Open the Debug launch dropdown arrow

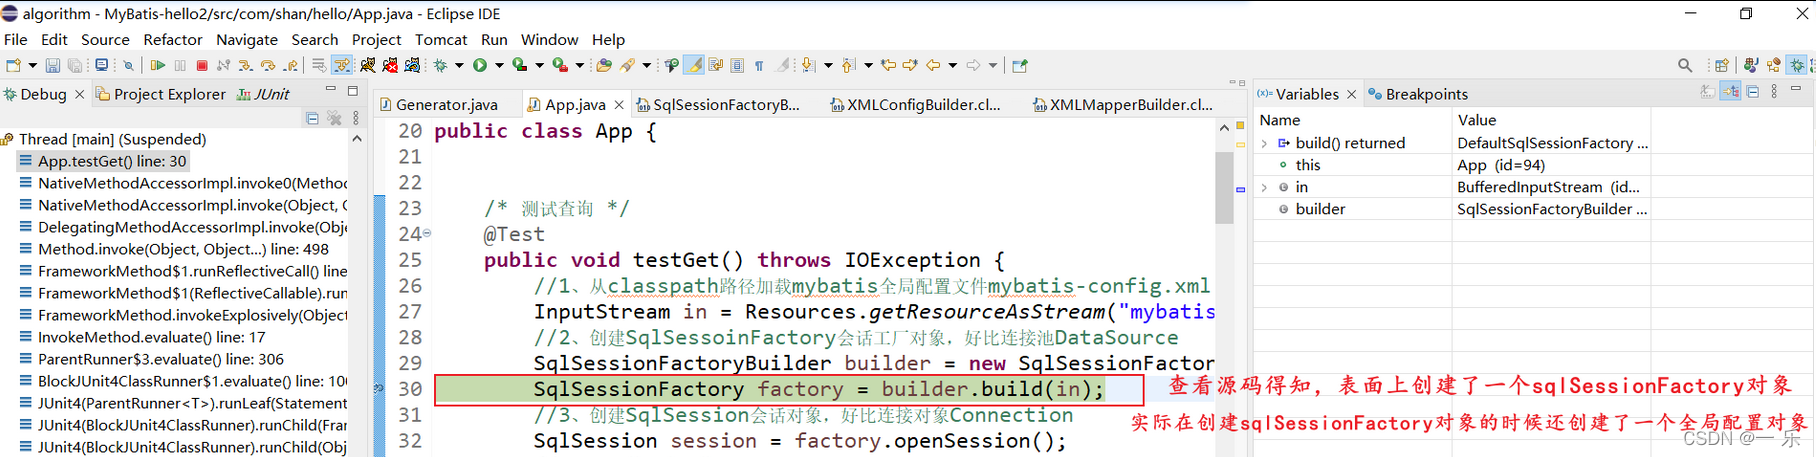pyautogui.click(x=460, y=65)
